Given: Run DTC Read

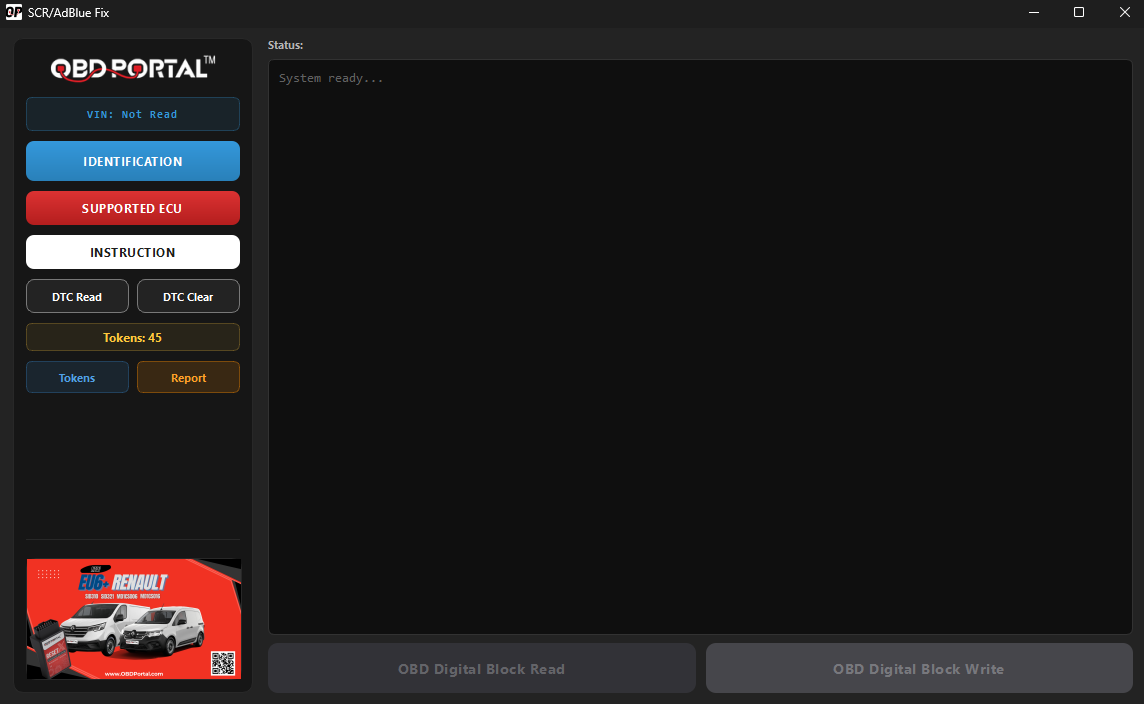Looking at the screenshot, I should pos(77,297).
